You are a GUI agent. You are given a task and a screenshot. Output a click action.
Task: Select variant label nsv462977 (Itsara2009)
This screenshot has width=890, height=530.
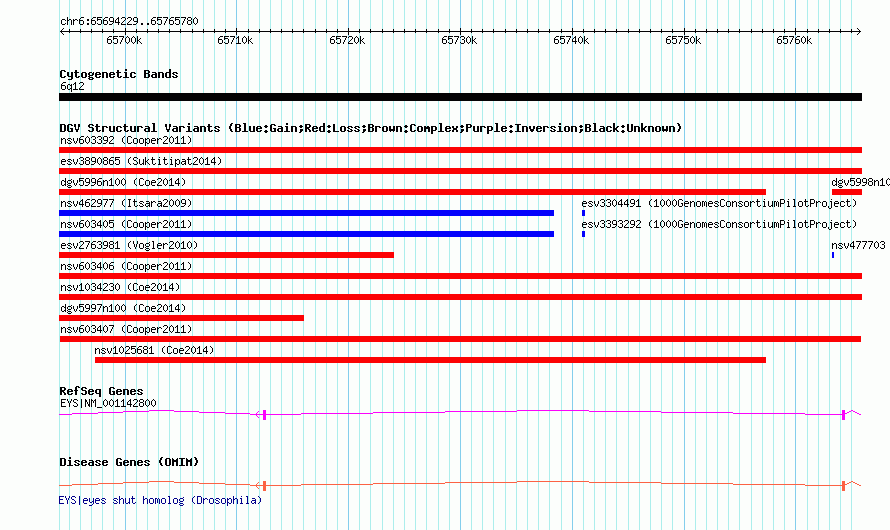point(126,203)
